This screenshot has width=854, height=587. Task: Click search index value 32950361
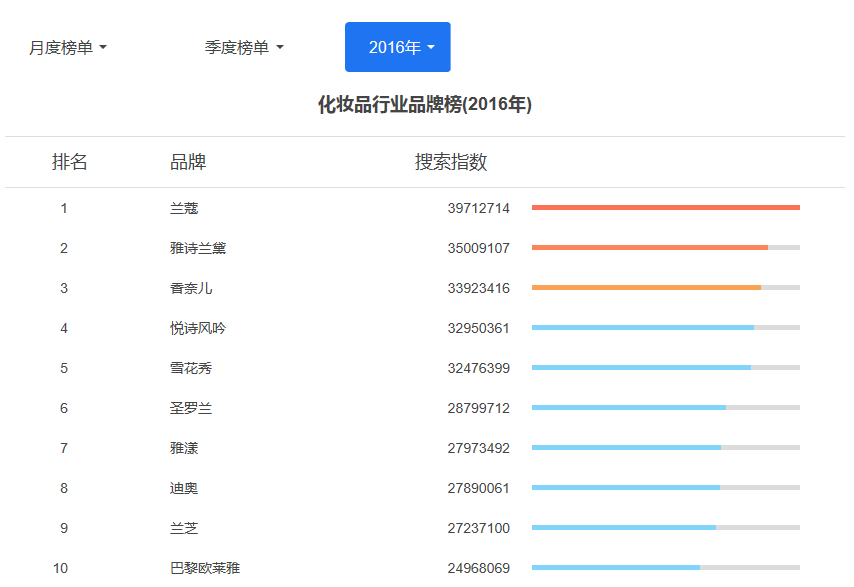[479, 328]
